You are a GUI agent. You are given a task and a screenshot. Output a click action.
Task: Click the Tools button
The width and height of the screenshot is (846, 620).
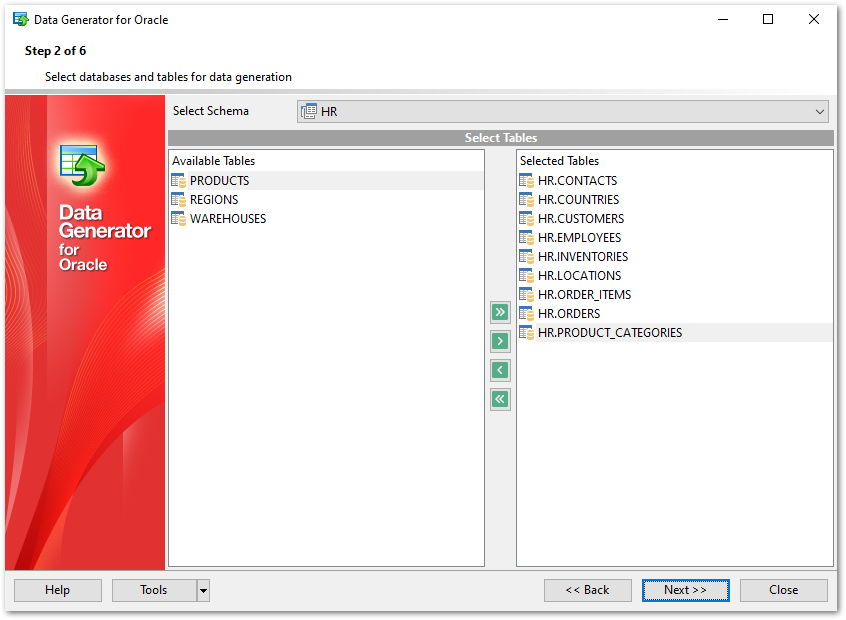[154, 590]
